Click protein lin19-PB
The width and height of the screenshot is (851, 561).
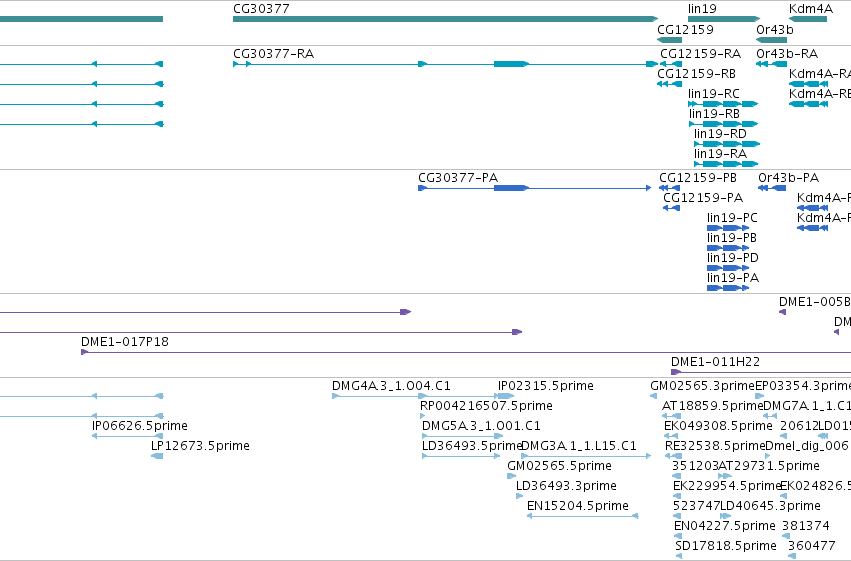[728, 248]
